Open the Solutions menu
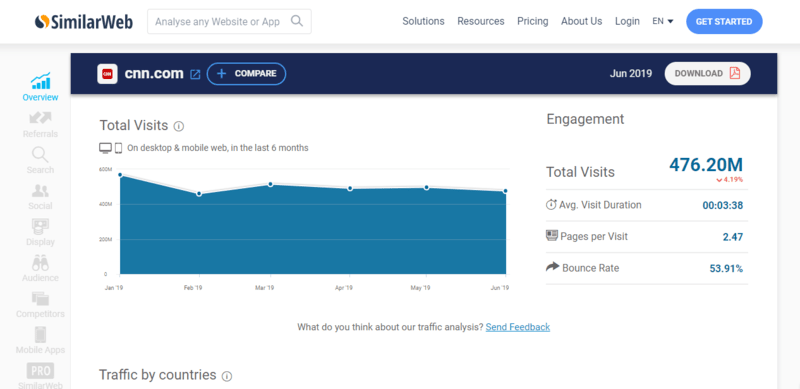The image size is (800, 389). pyautogui.click(x=423, y=21)
